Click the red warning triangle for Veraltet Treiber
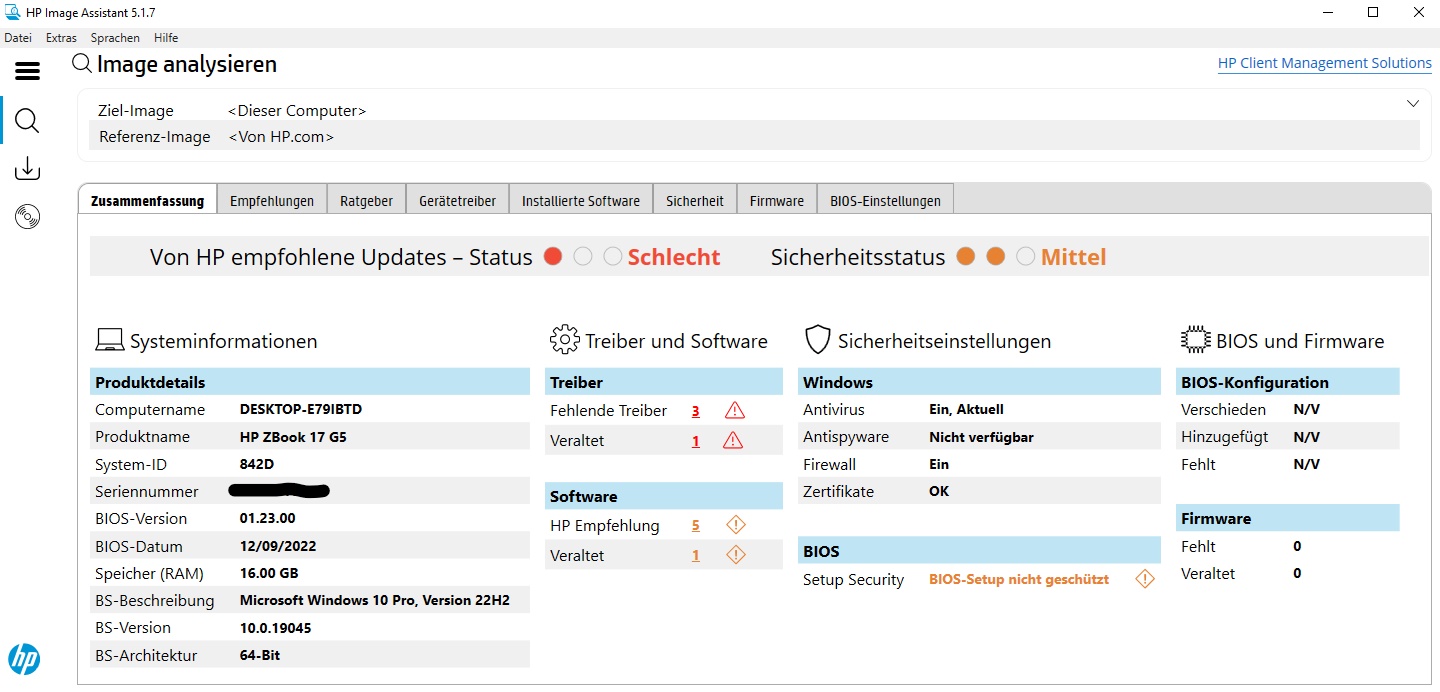 point(733,440)
